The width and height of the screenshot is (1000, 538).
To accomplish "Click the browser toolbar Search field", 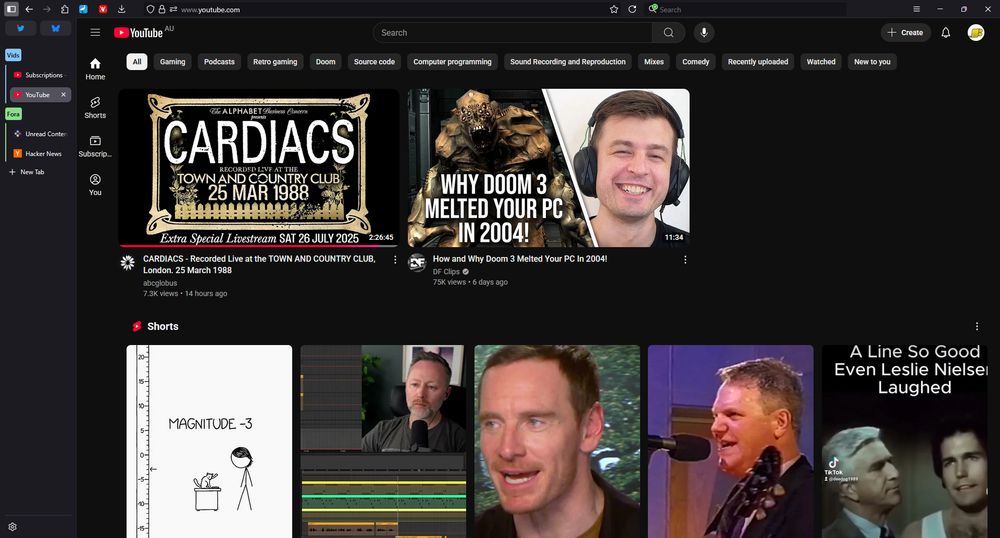I will coord(746,10).
